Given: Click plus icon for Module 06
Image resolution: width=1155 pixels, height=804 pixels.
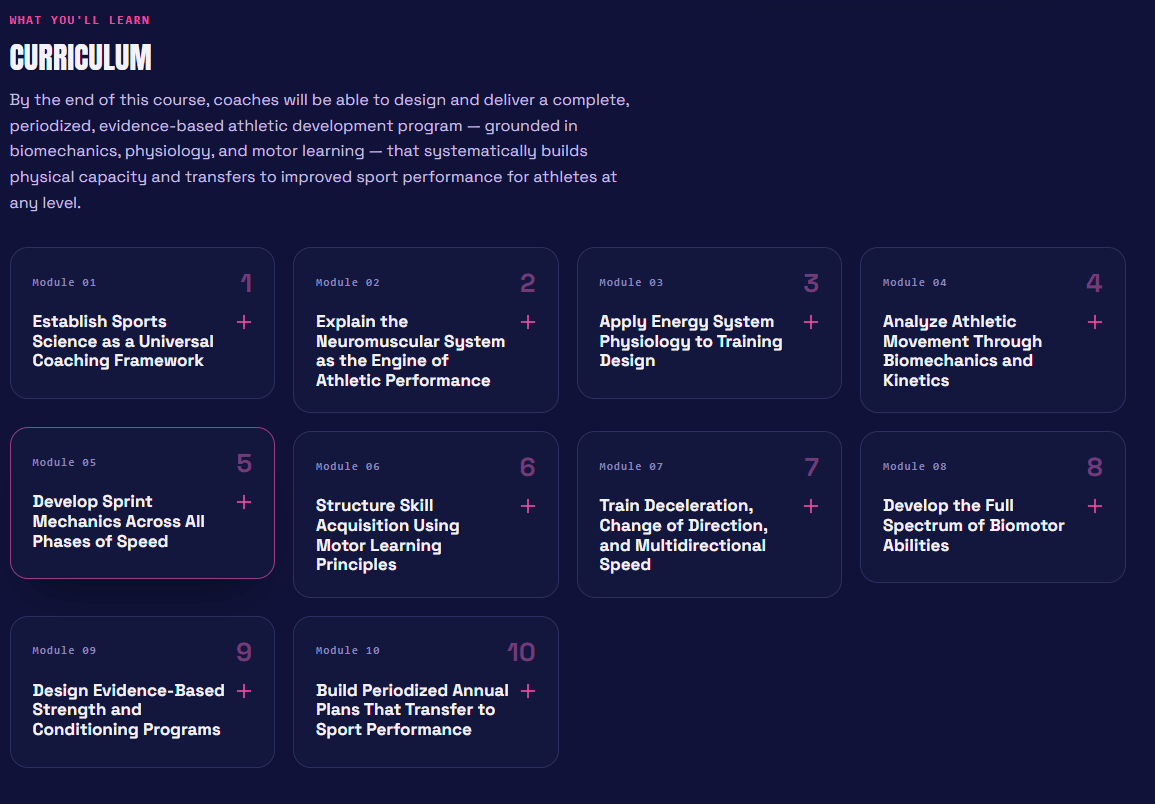Looking at the screenshot, I should coord(527,506).
